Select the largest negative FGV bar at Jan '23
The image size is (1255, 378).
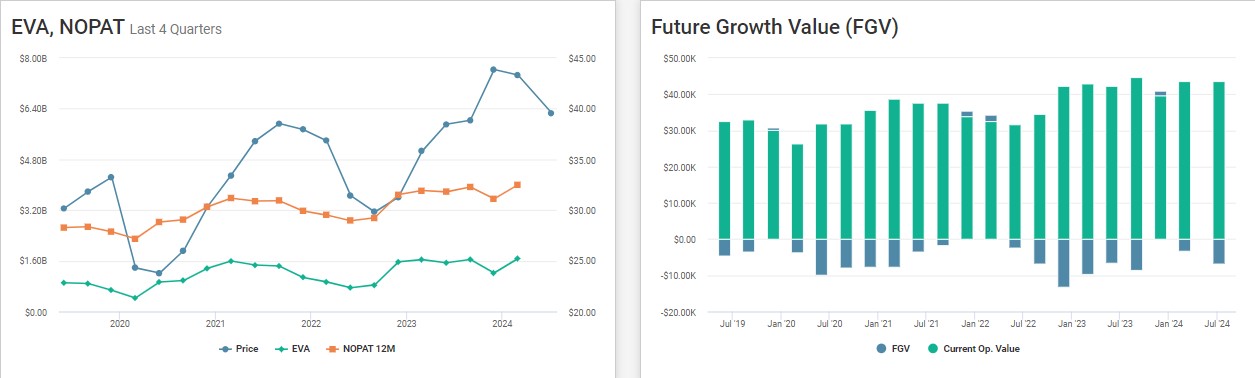[1064, 263]
